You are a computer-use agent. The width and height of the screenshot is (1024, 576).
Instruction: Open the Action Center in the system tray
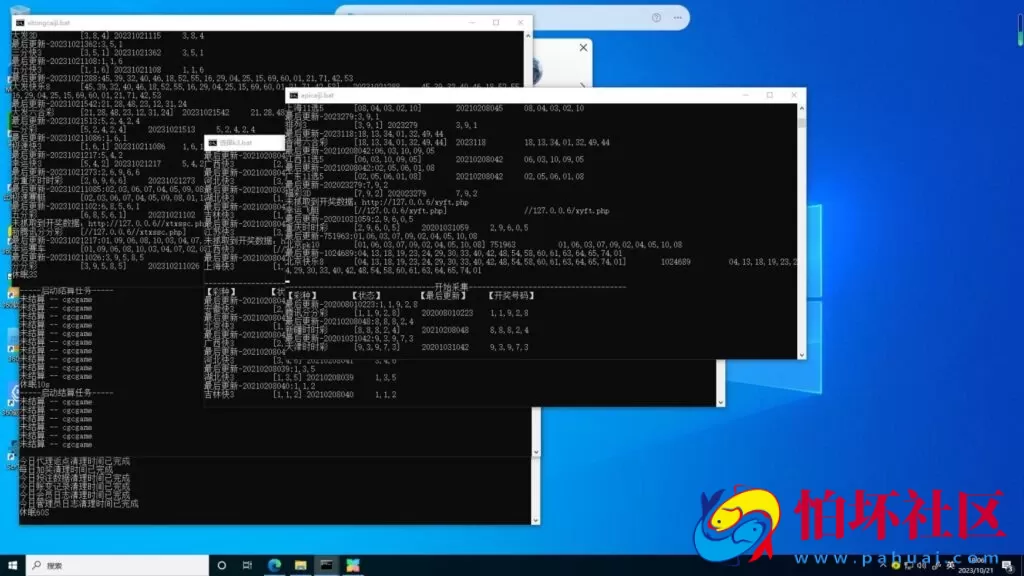pos(1007,566)
